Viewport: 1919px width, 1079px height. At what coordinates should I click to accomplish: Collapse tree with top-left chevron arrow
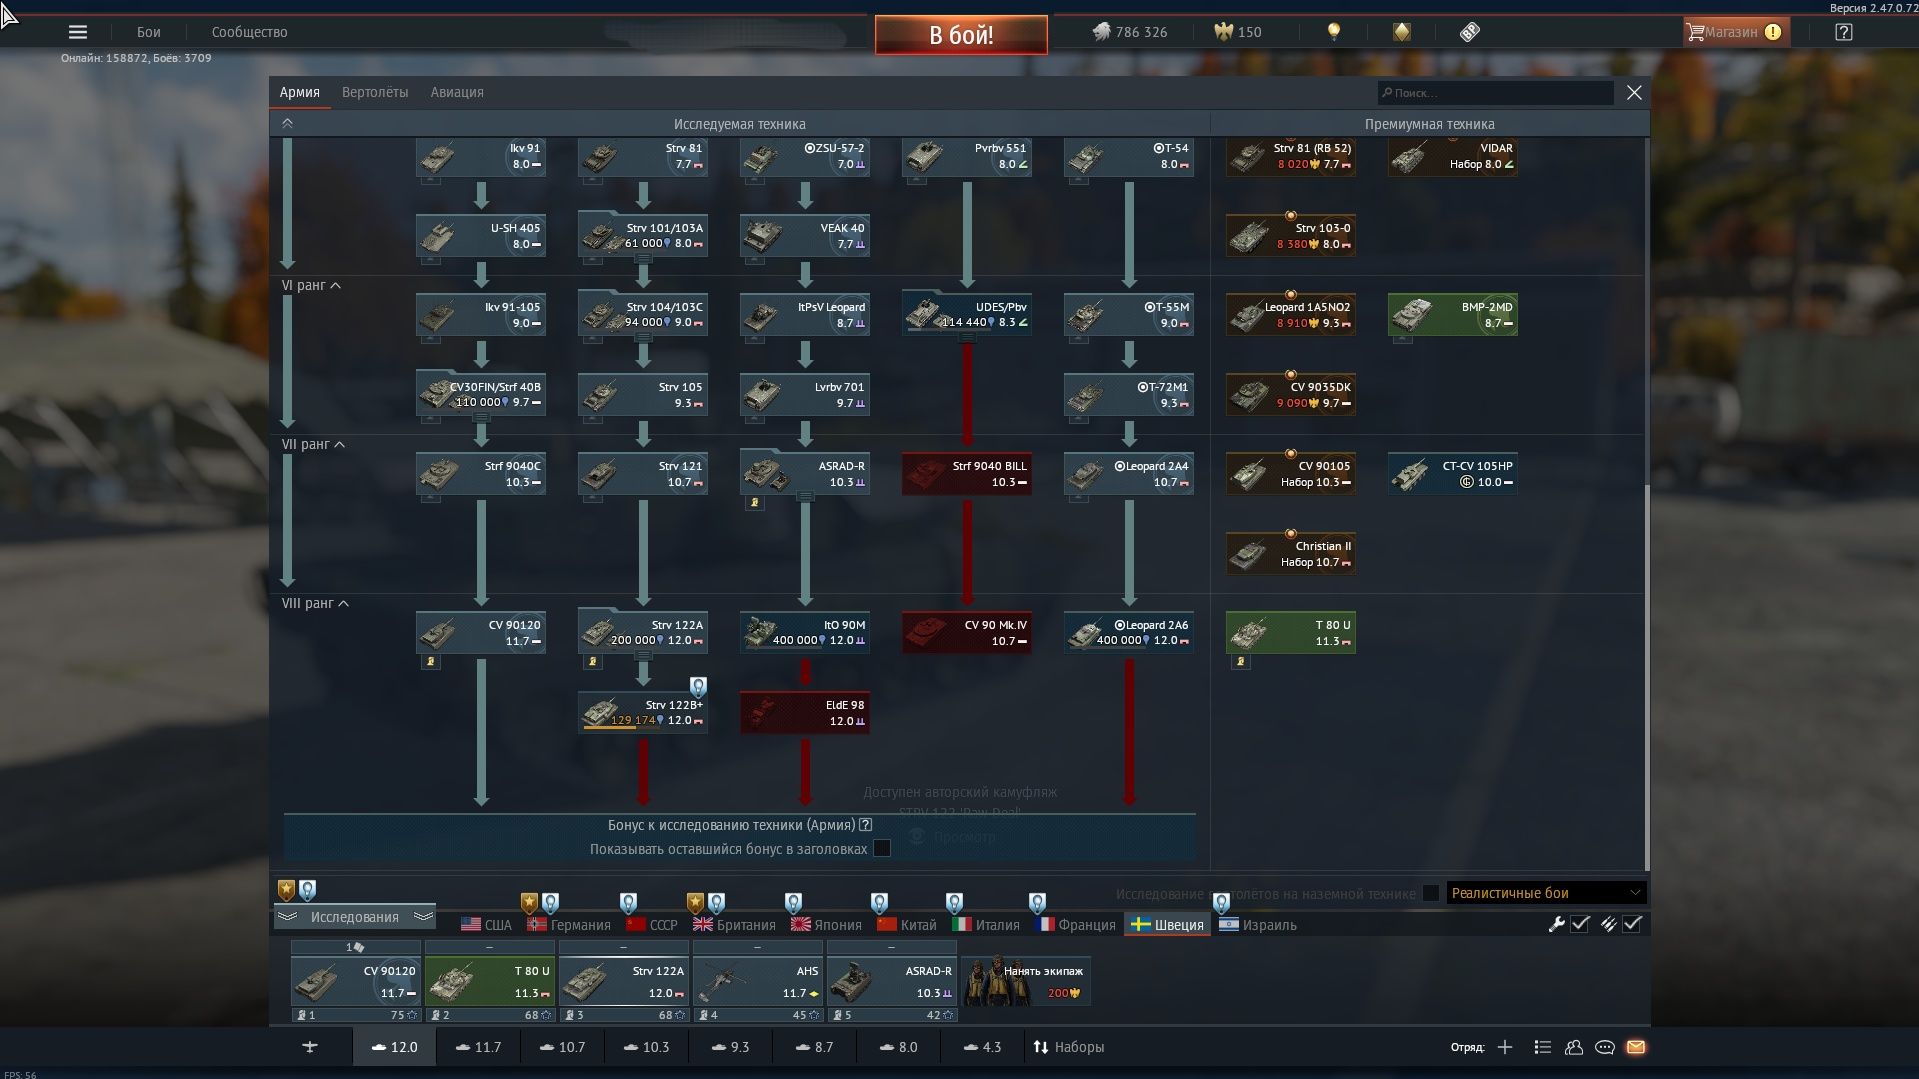(x=287, y=124)
